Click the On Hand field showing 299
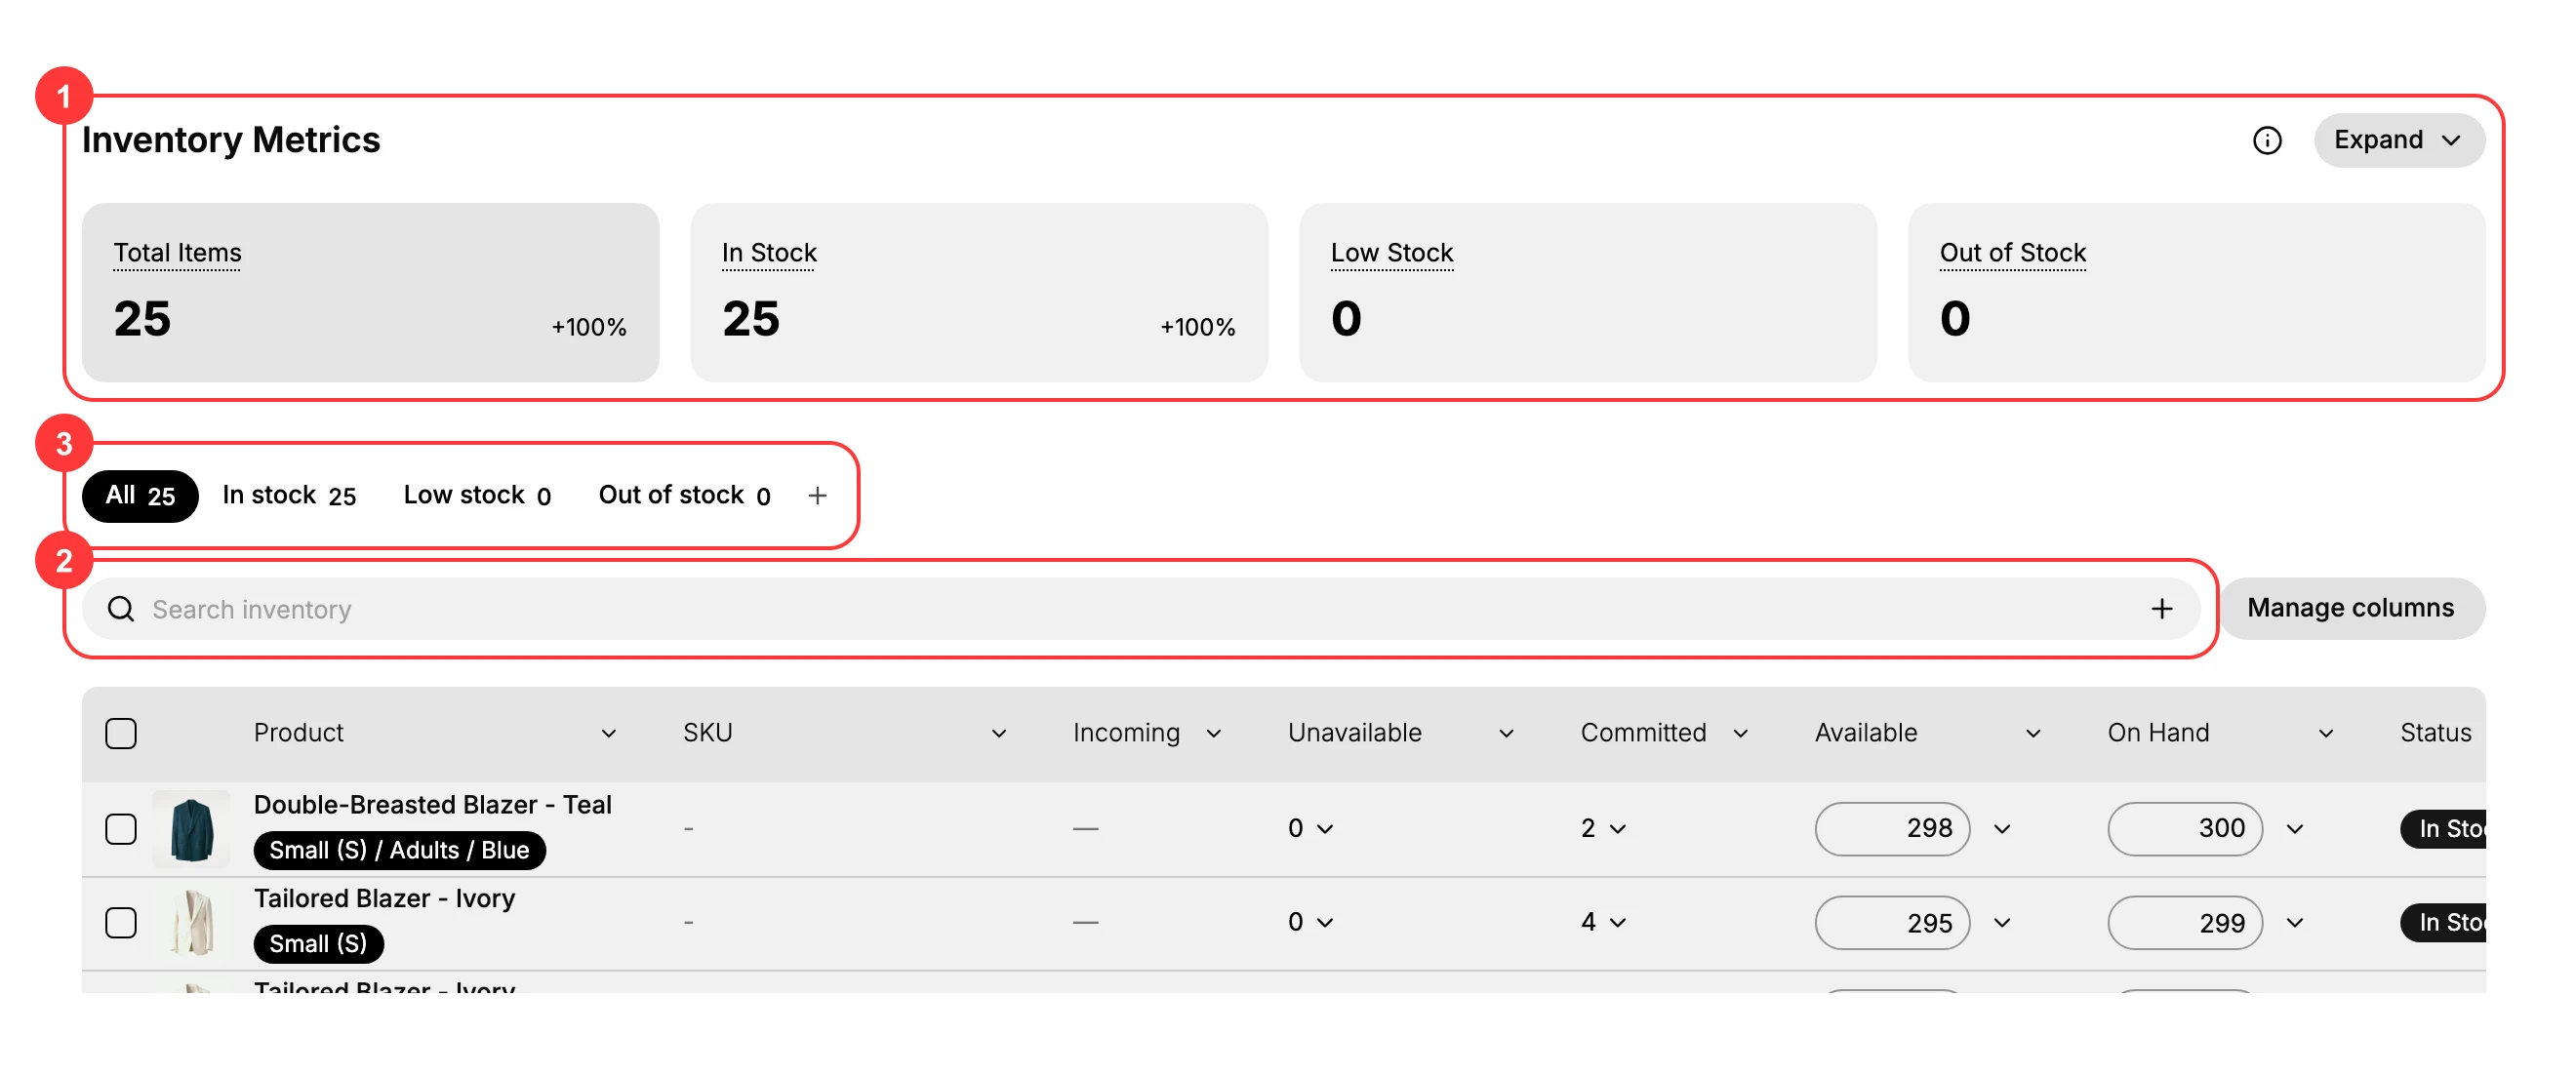The height and width of the screenshot is (1075, 2576). click(2184, 922)
